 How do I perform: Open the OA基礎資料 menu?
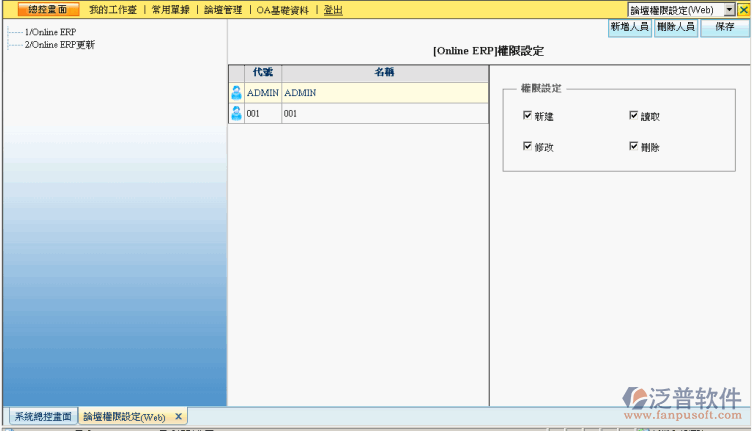(x=285, y=10)
